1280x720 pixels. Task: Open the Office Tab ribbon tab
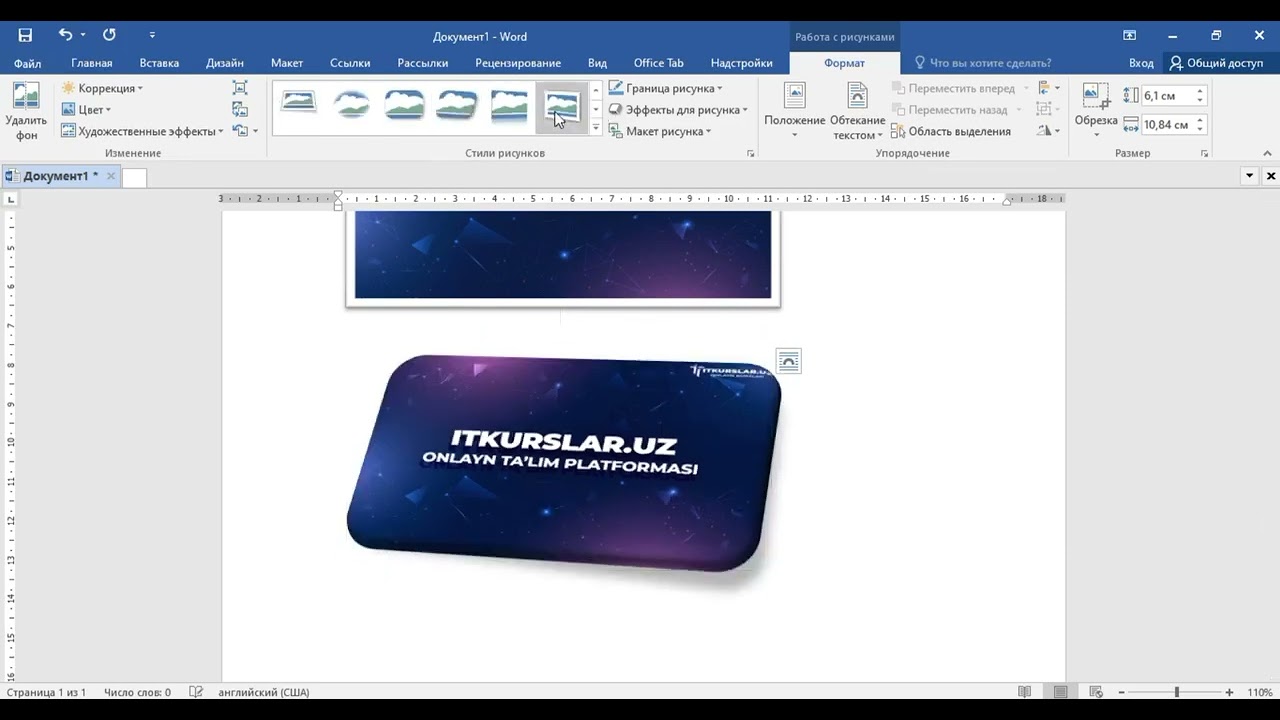click(x=659, y=63)
